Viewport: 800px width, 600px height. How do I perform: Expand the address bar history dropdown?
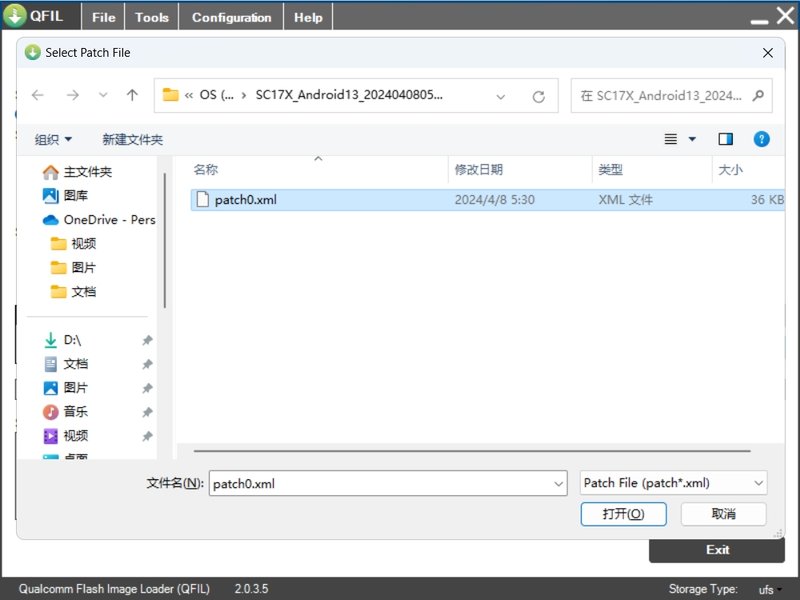coord(501,96)
